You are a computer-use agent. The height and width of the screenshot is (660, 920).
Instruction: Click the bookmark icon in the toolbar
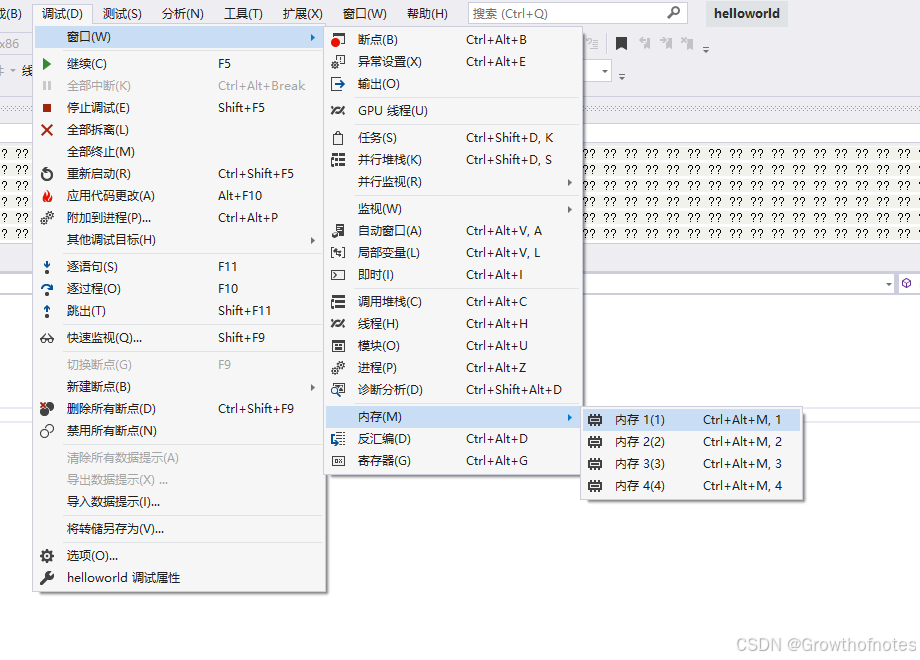pos(621,43)
